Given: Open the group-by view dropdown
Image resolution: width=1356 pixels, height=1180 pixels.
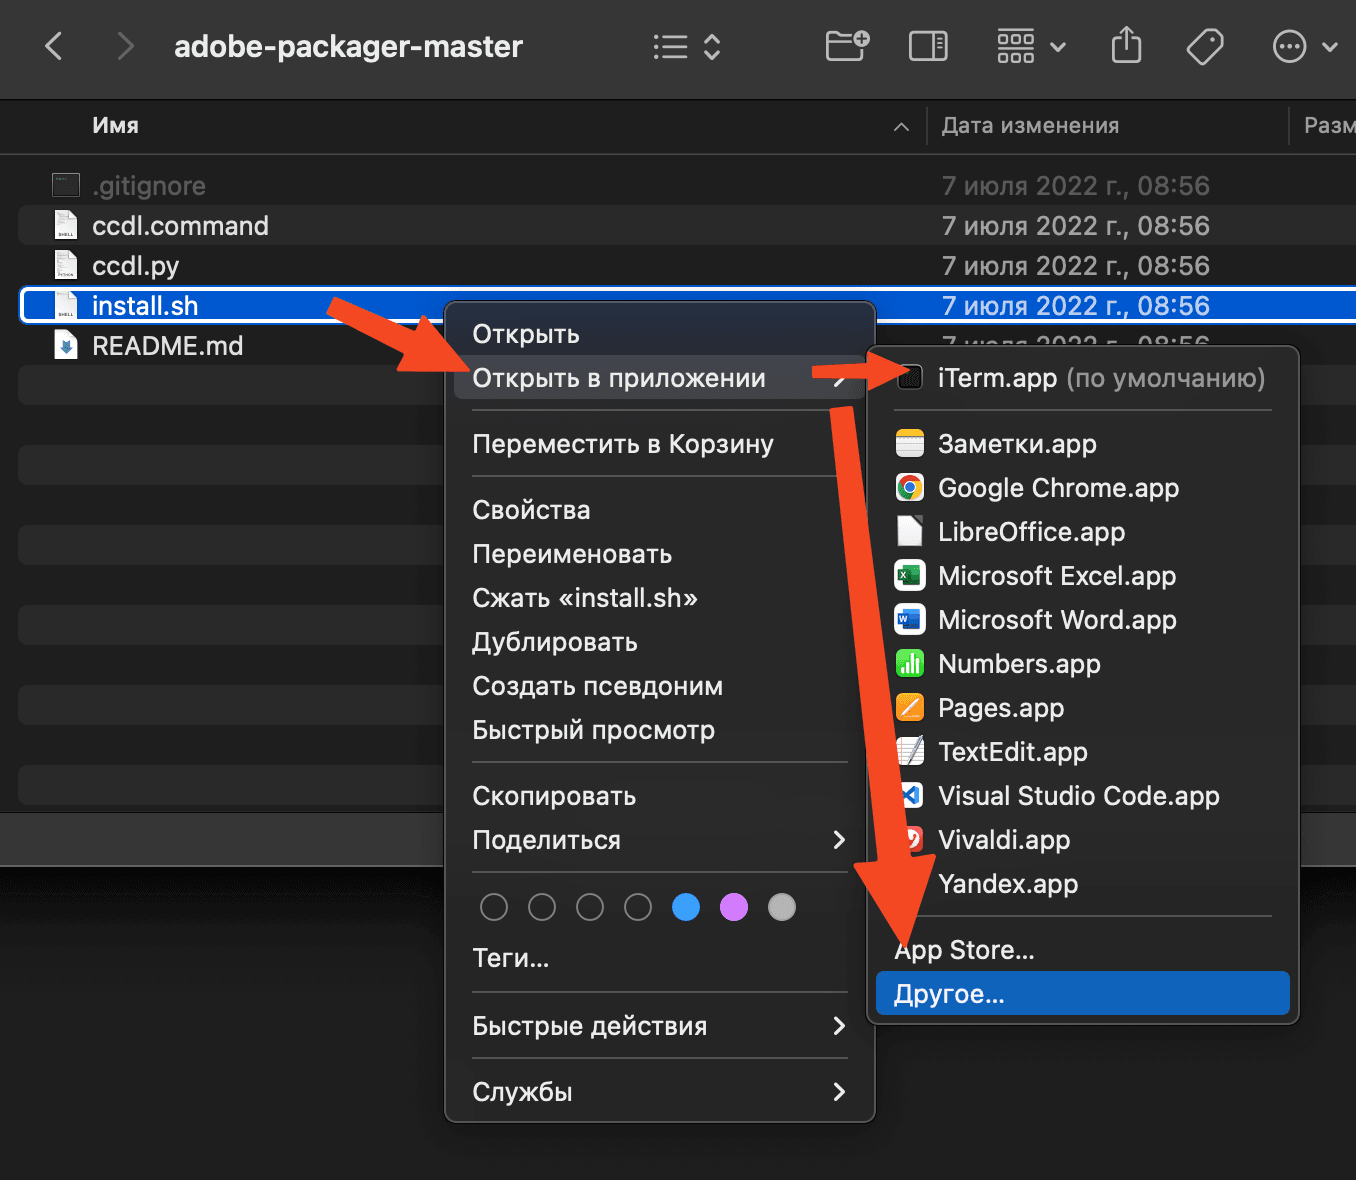Looking at the screenshot, I should point(1031,46).
